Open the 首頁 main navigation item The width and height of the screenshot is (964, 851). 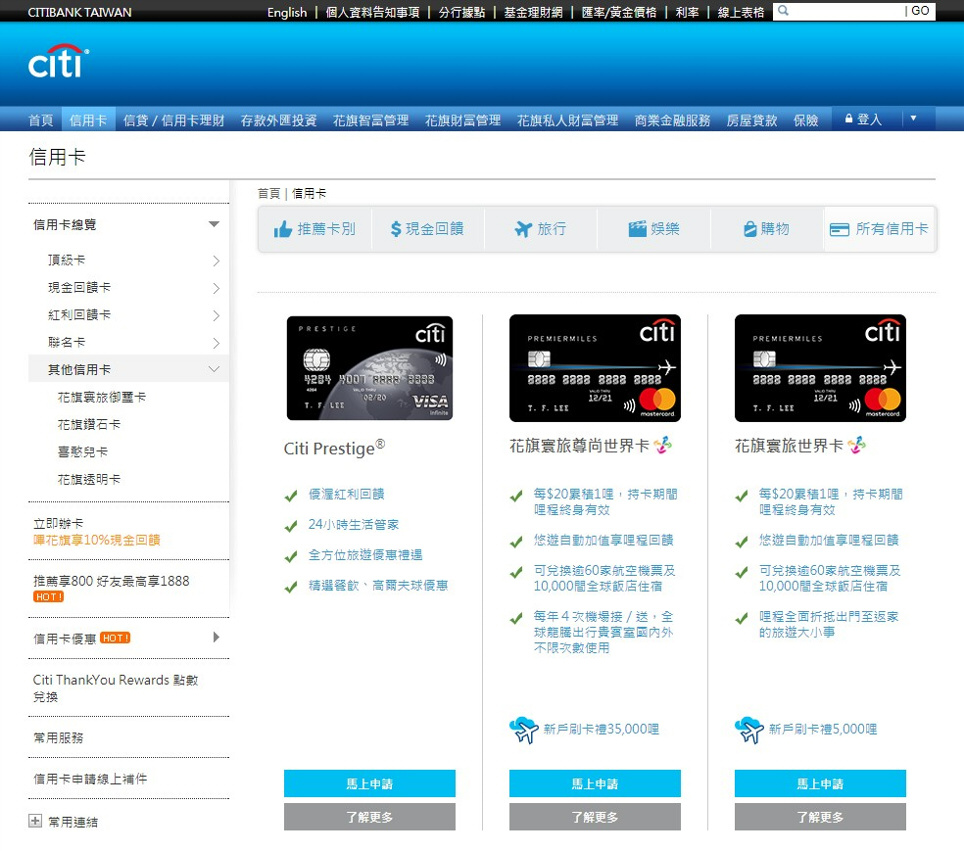click(x=41, y=120)
